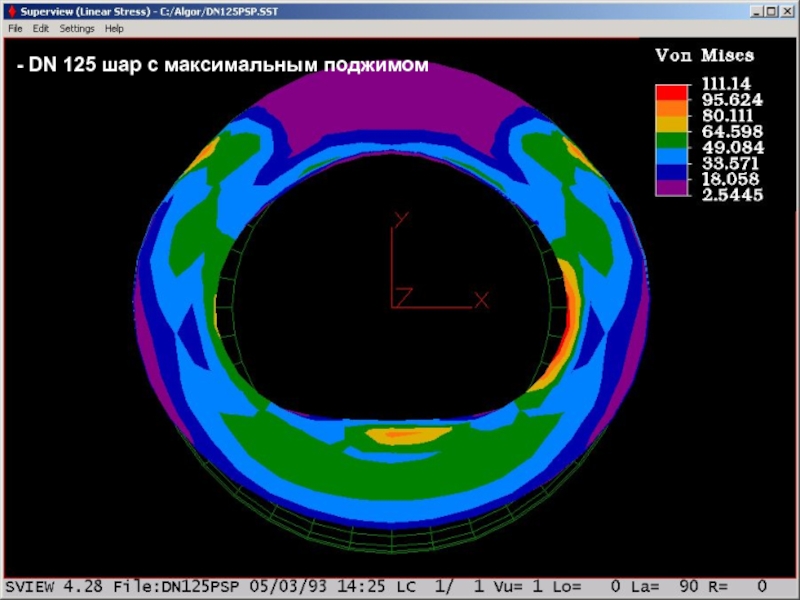The width and height of the screenshot is (800, 600).
Task: Click the 18.058 legend value
Action: 731,179
